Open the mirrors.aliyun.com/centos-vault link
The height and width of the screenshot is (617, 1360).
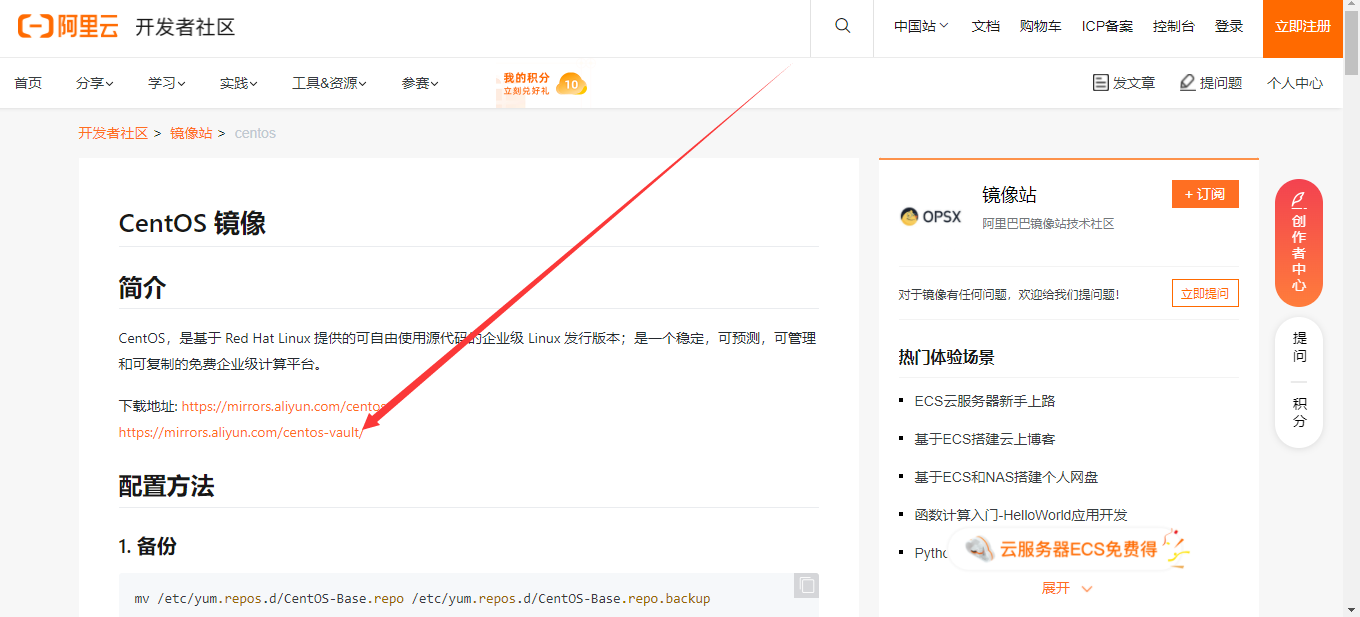coord(241,432)
